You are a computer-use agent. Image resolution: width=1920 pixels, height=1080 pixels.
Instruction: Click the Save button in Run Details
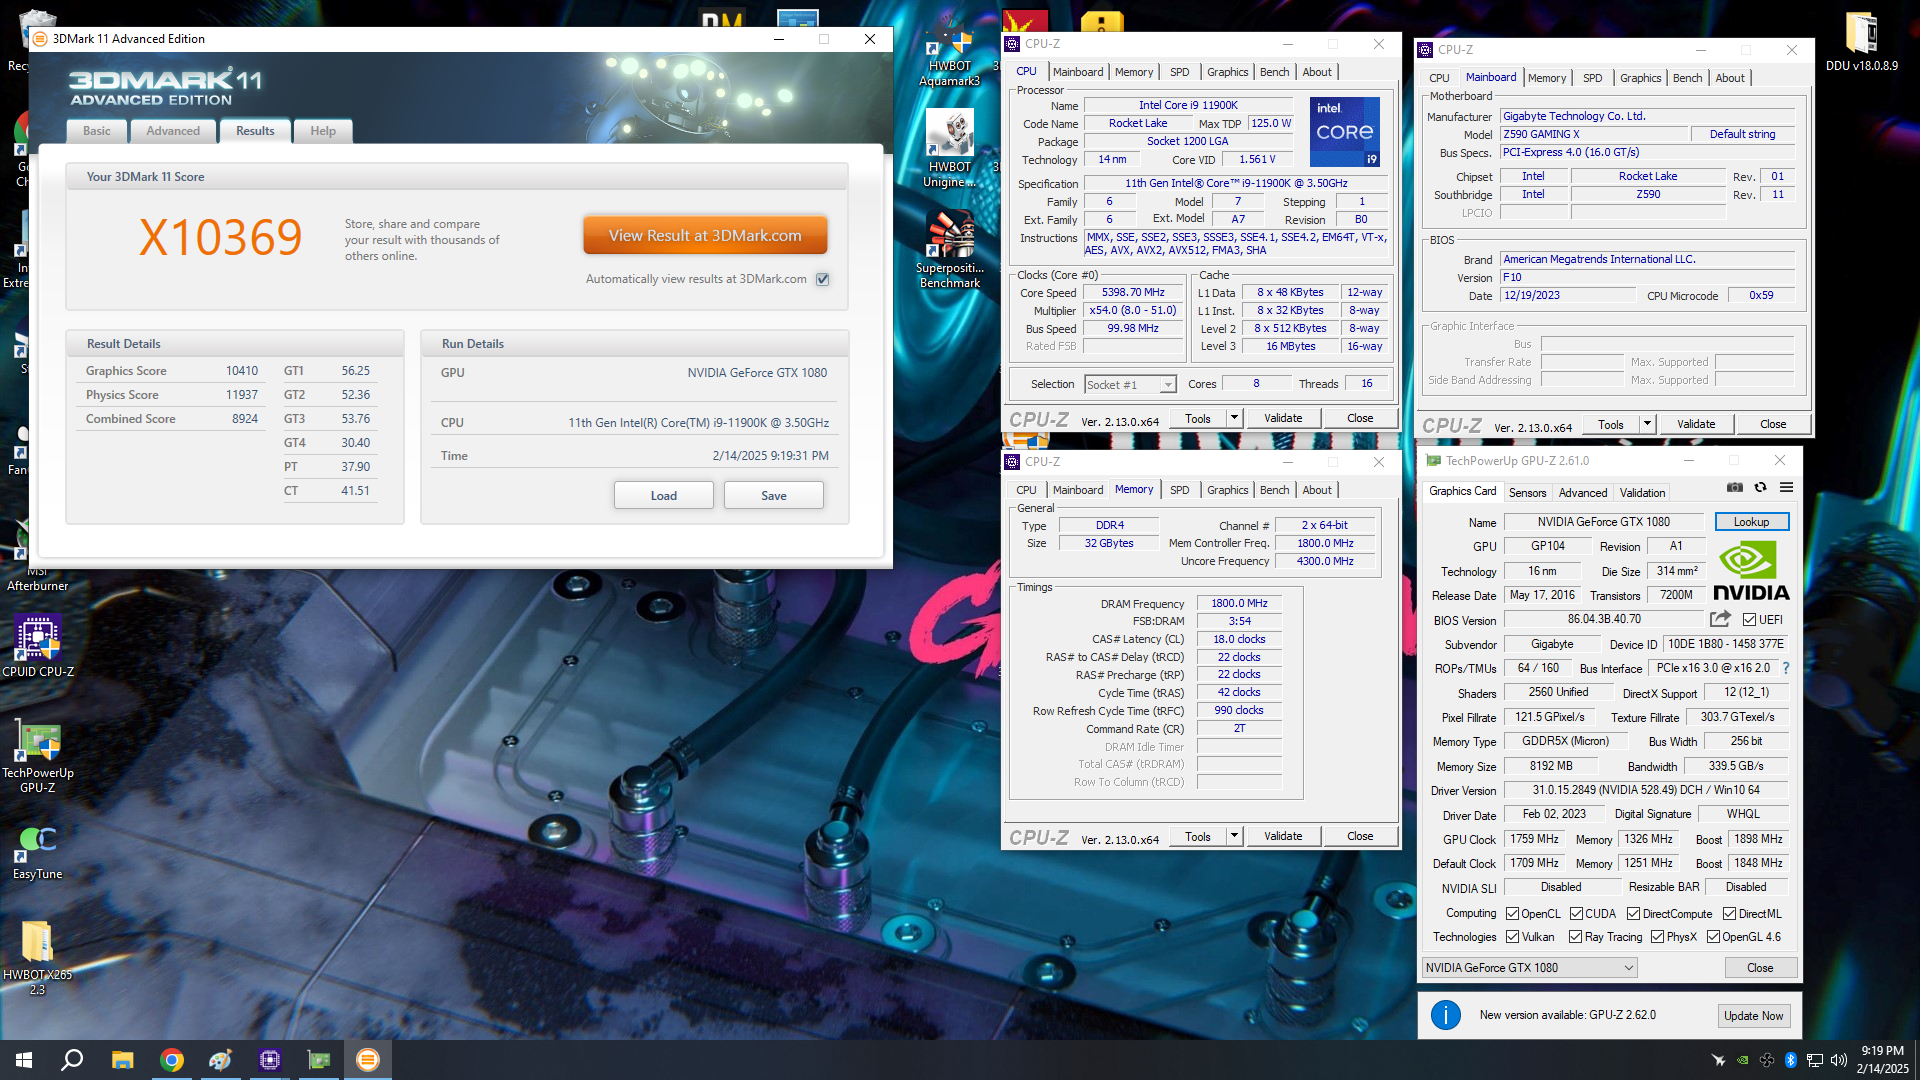[x=774, y=496]
